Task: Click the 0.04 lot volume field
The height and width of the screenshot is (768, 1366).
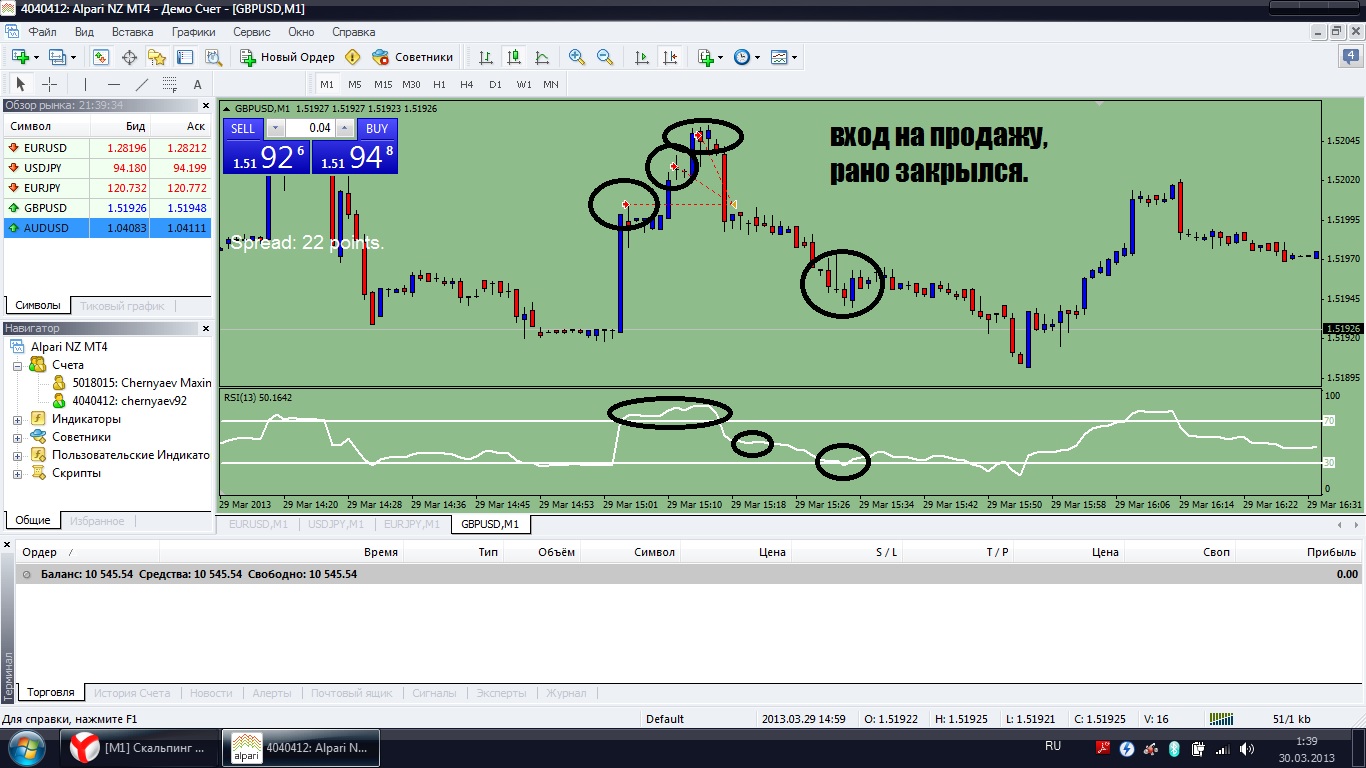Action: click(x=310, y=128)
